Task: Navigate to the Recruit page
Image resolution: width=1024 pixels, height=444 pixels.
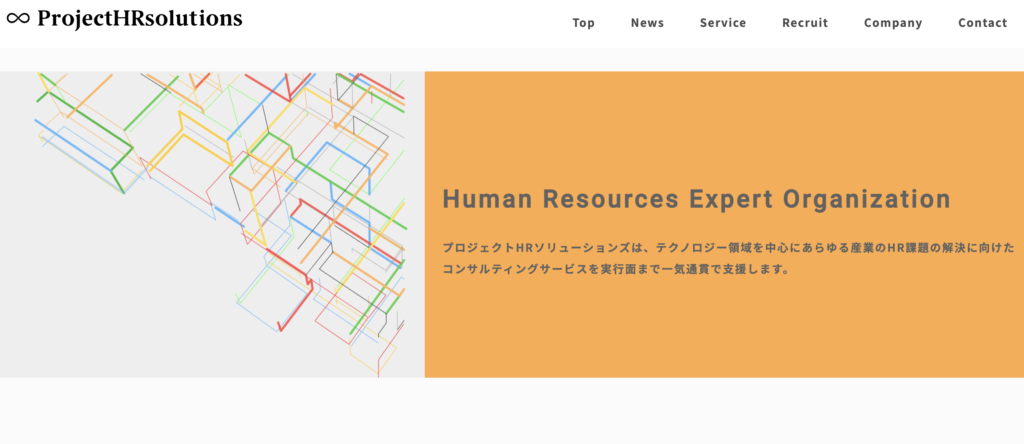Action: pyautogui.click(x=805, y=23)
